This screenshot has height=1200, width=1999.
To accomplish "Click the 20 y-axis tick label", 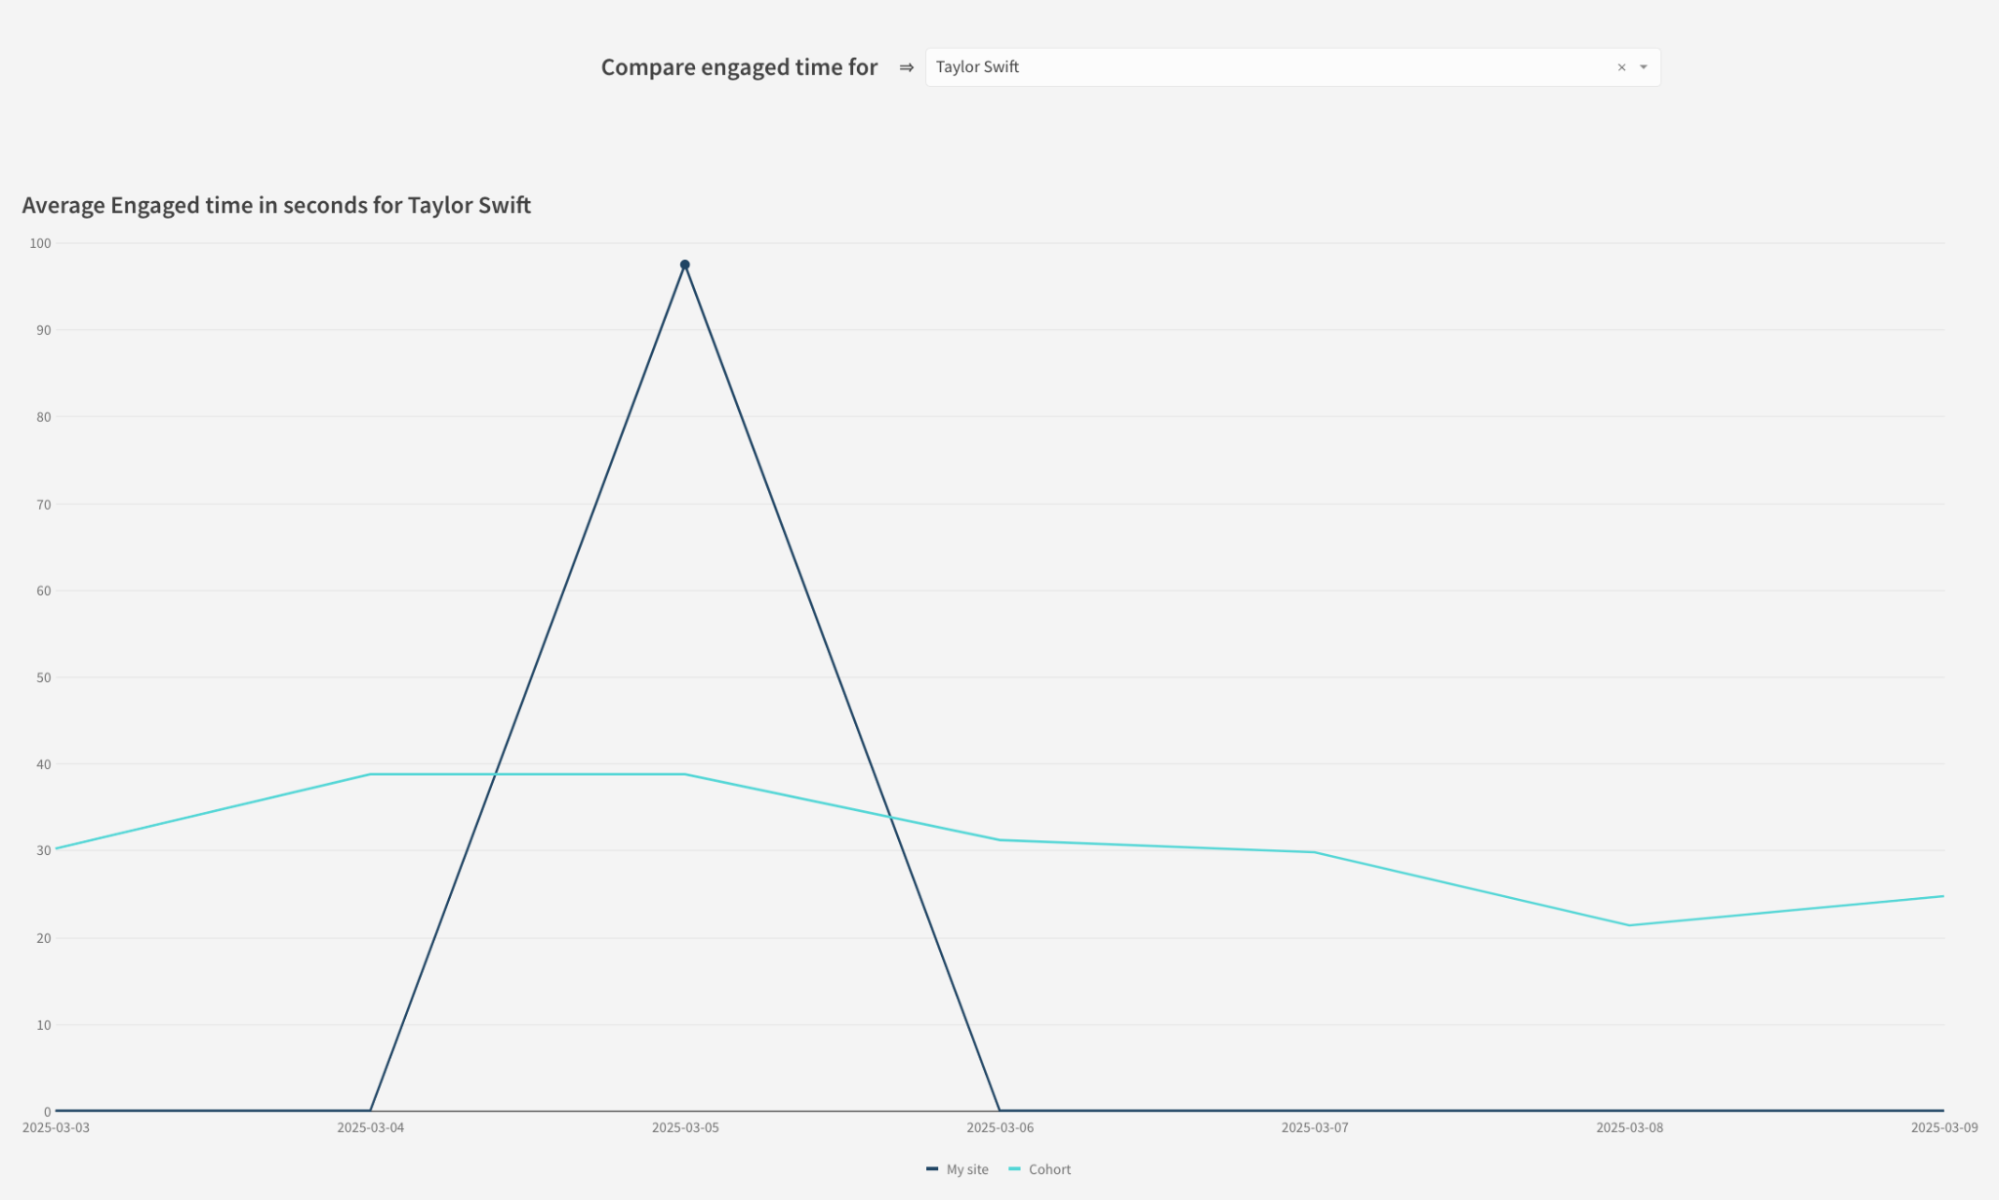I will pos(43,938).
